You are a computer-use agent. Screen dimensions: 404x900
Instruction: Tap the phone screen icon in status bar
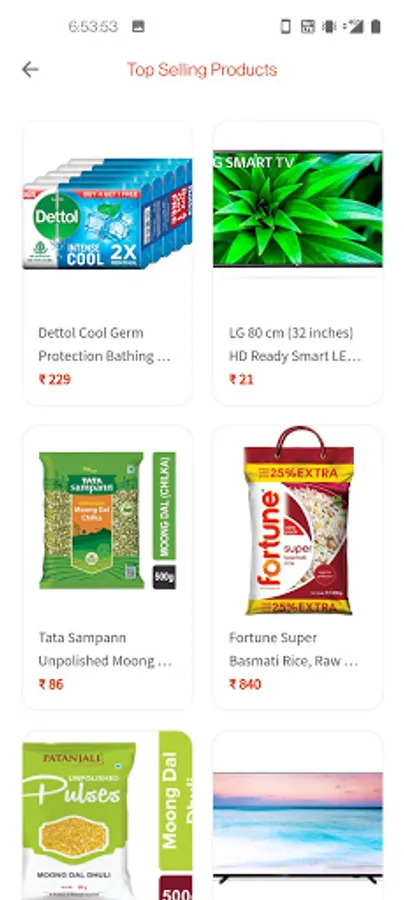[285, 26]
